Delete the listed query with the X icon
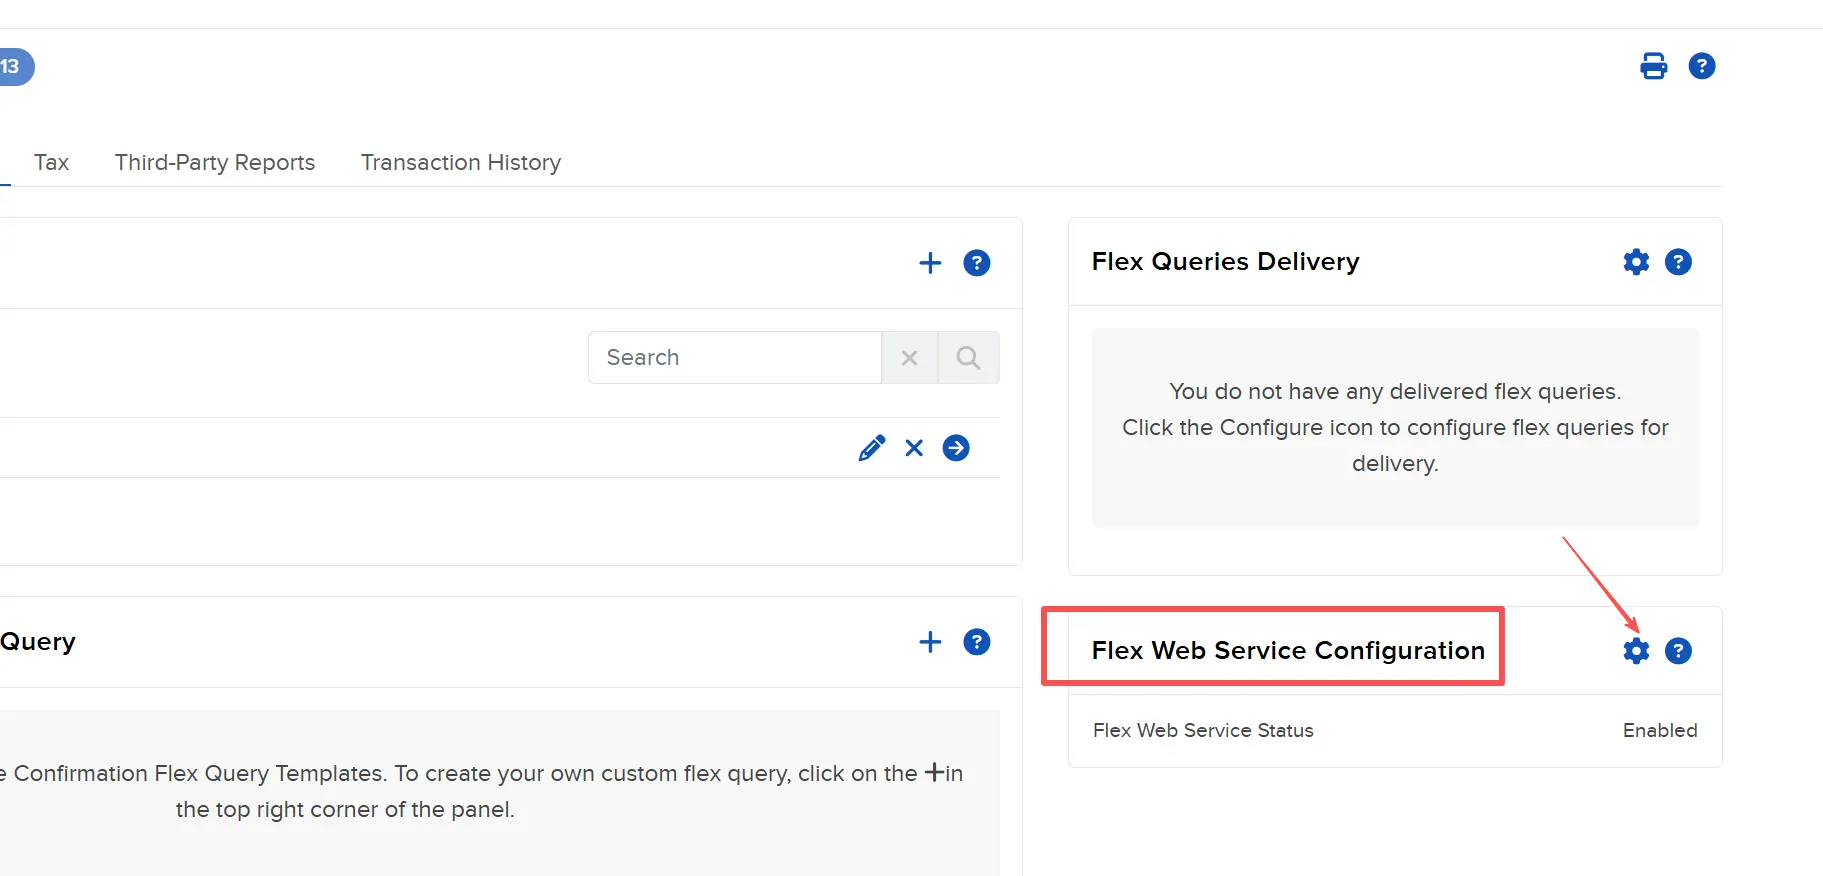 point(914,448)
